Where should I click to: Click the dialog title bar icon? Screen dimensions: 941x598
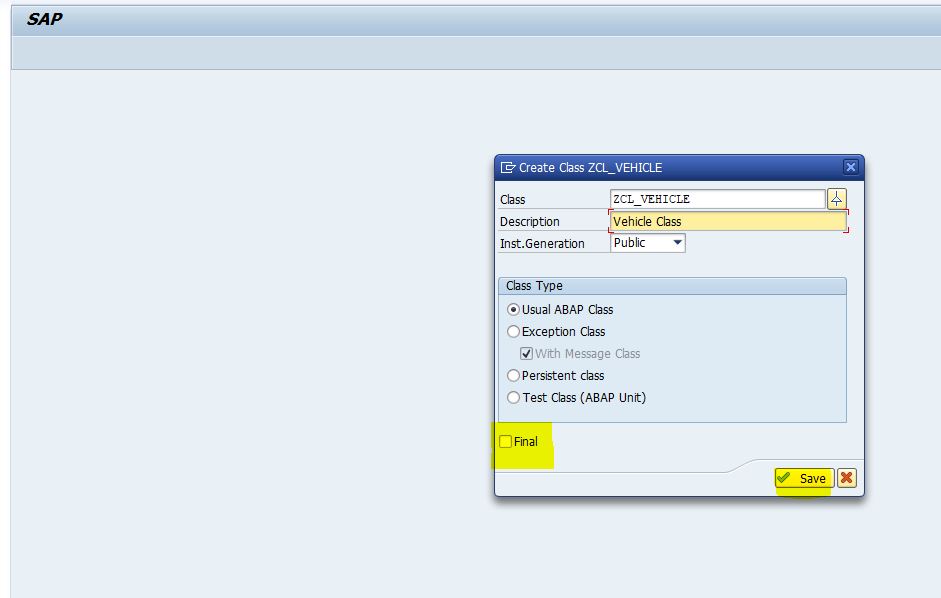508,168
